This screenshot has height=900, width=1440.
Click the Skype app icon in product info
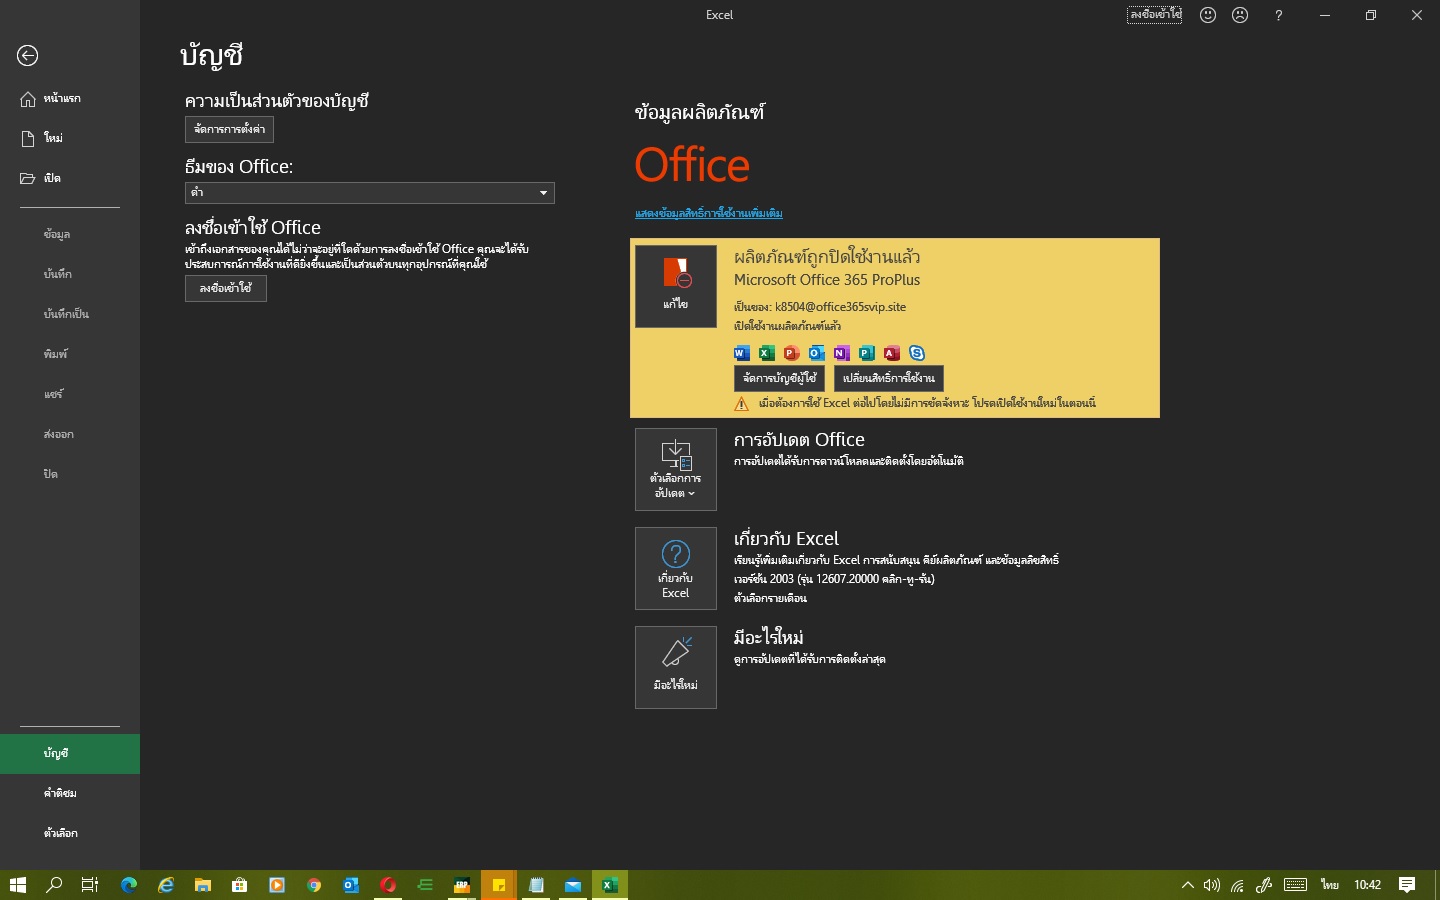click(917, 353)
